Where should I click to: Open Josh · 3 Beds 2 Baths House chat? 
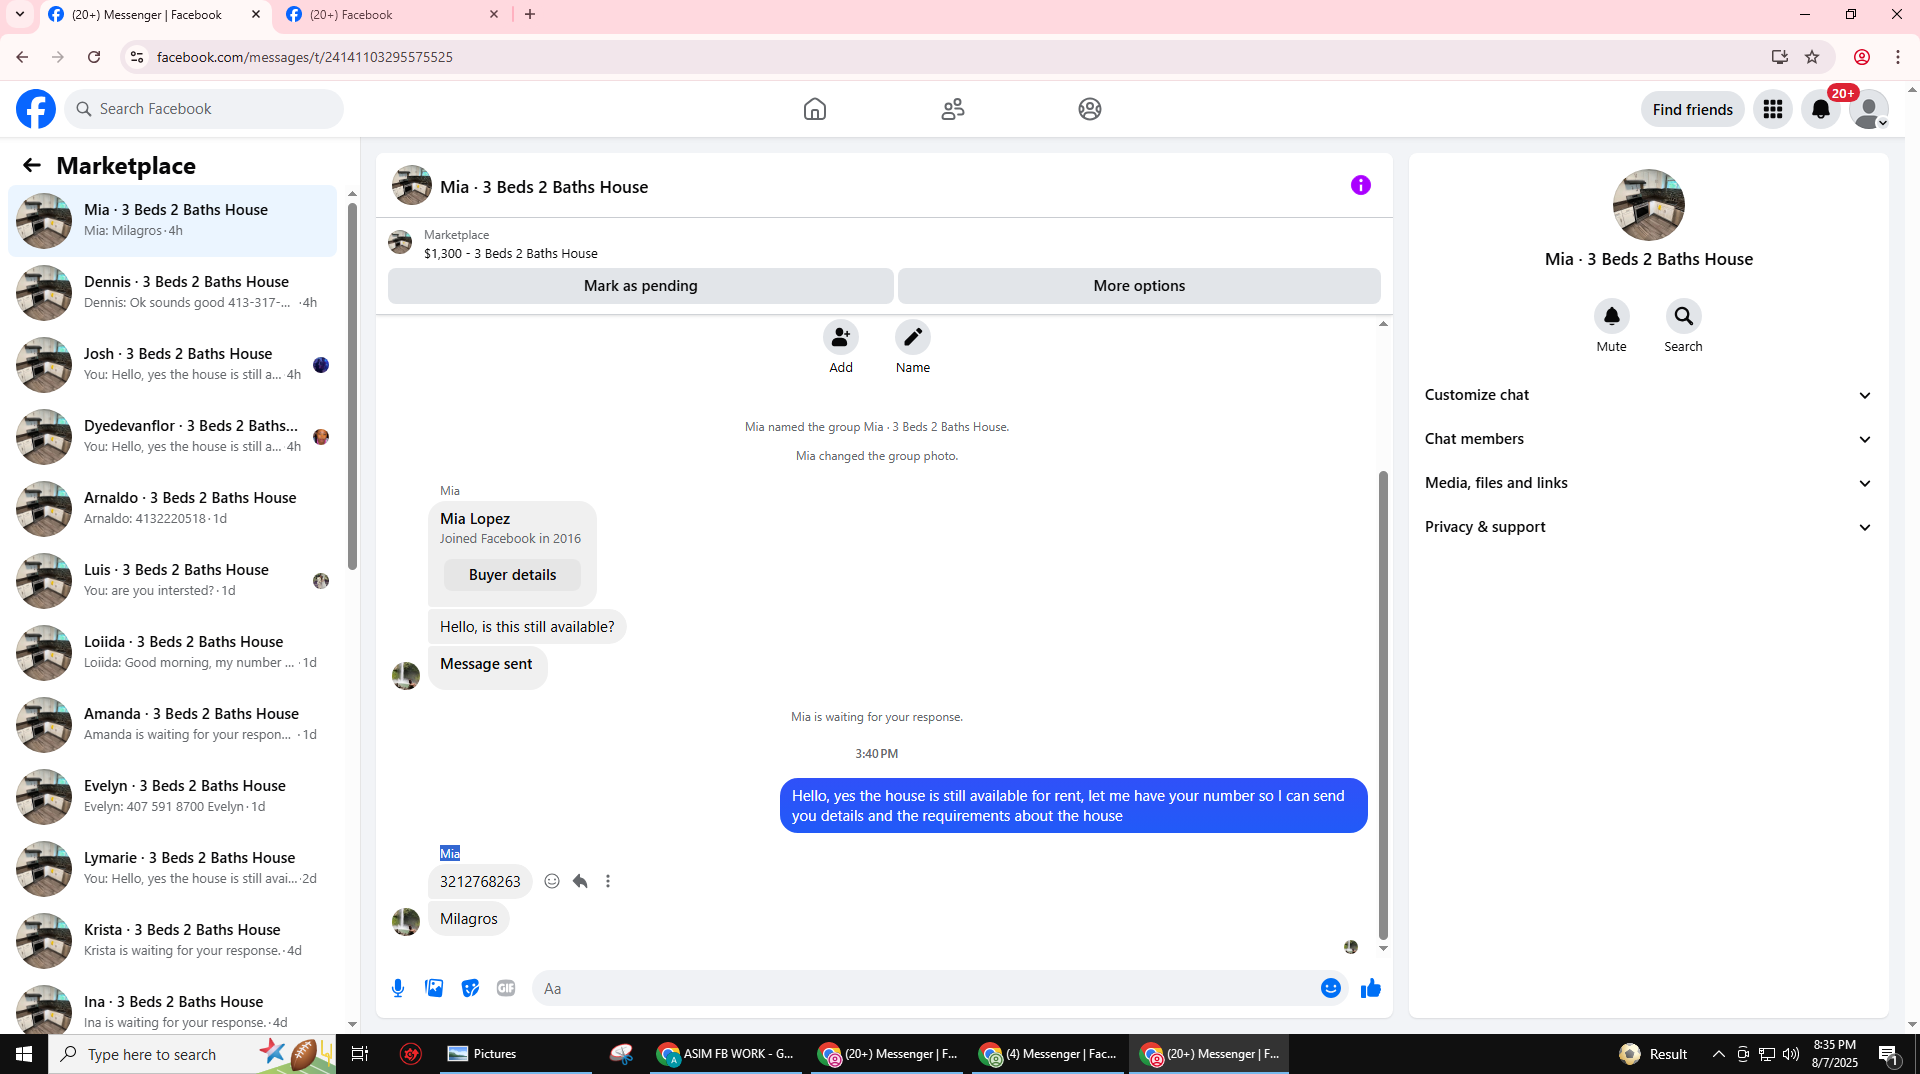[173, 364]
